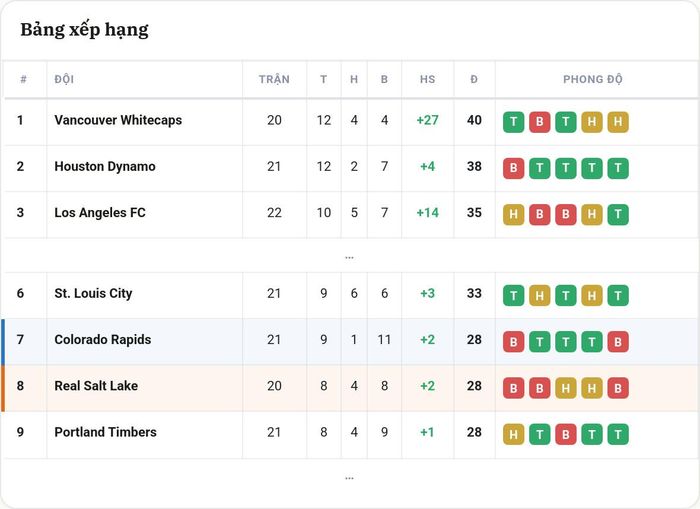Click the HS goal difference column header

tap(427, 79)
